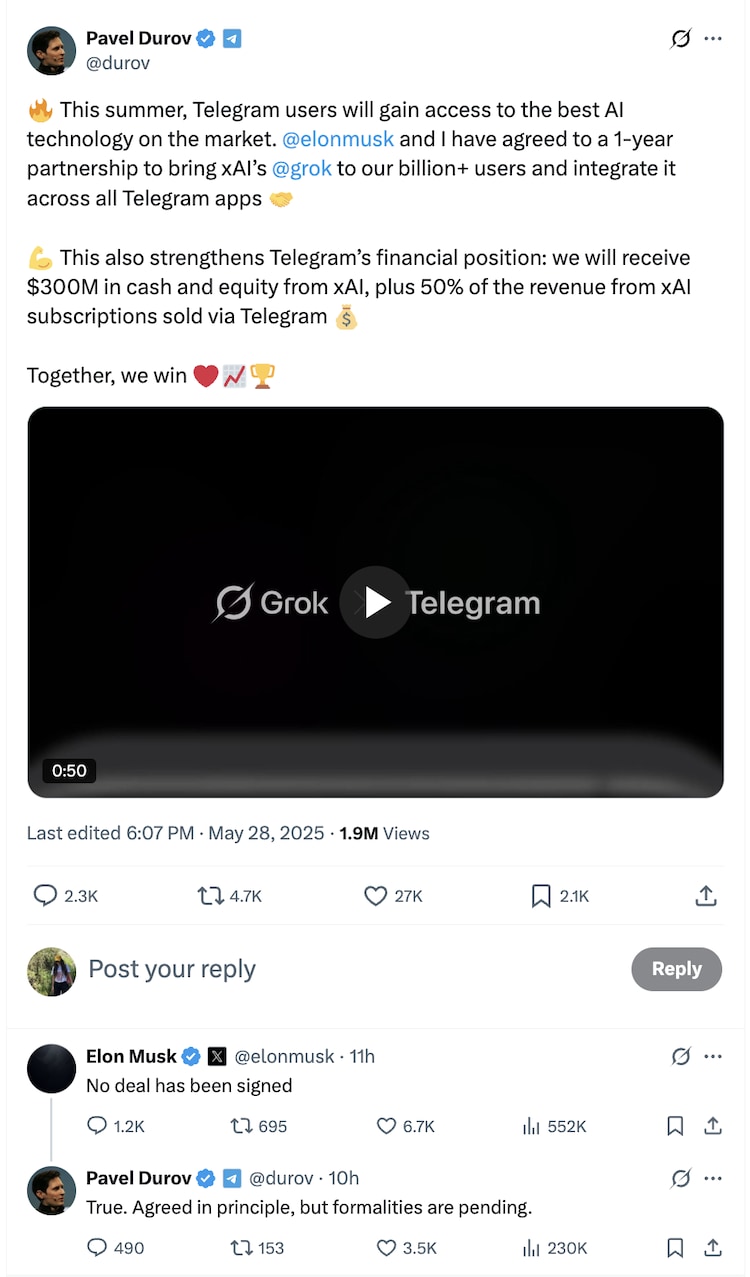Viewport: 750px width, 1277px height.
Task: Open Grok icon on main post
Action: [x=680, y=39]
